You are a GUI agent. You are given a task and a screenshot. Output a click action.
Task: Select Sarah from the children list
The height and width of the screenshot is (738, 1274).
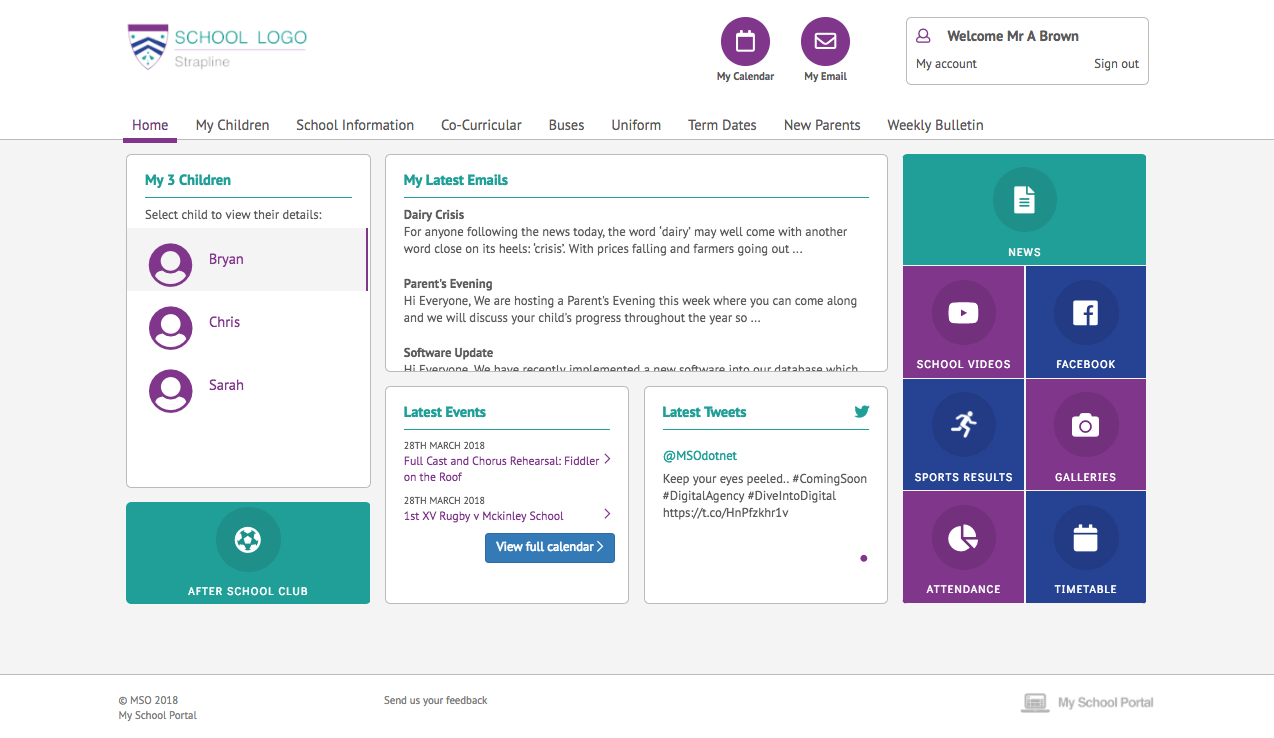(x=226, y=386)
